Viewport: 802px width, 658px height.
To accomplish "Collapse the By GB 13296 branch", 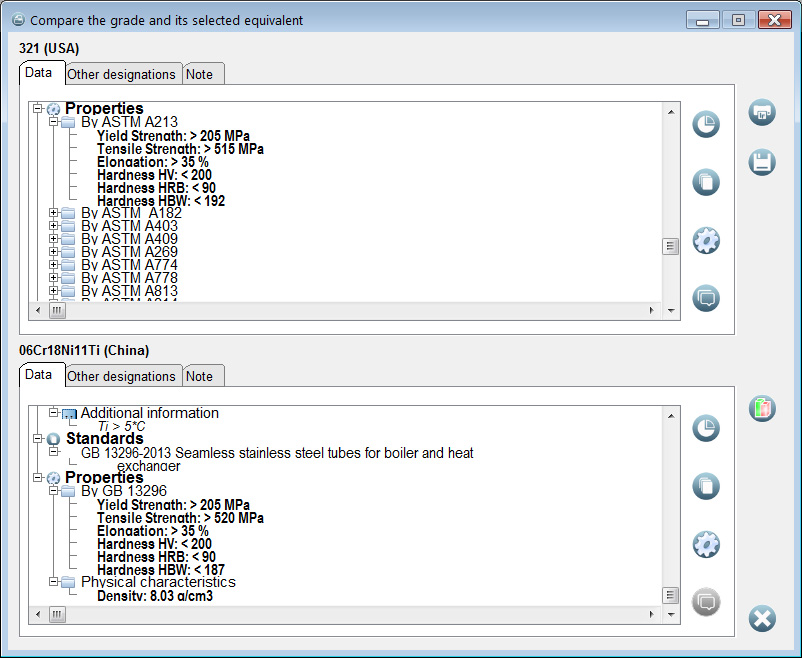I will (53, 491).
